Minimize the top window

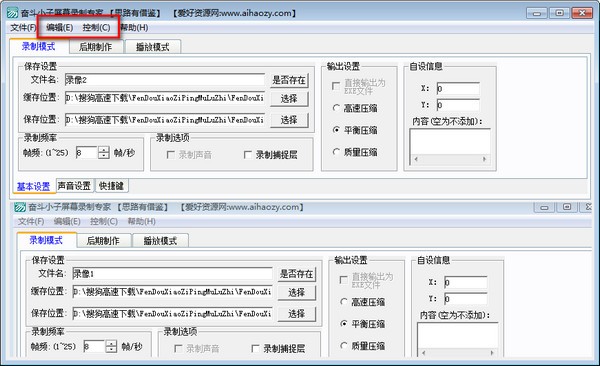point(537,13)
